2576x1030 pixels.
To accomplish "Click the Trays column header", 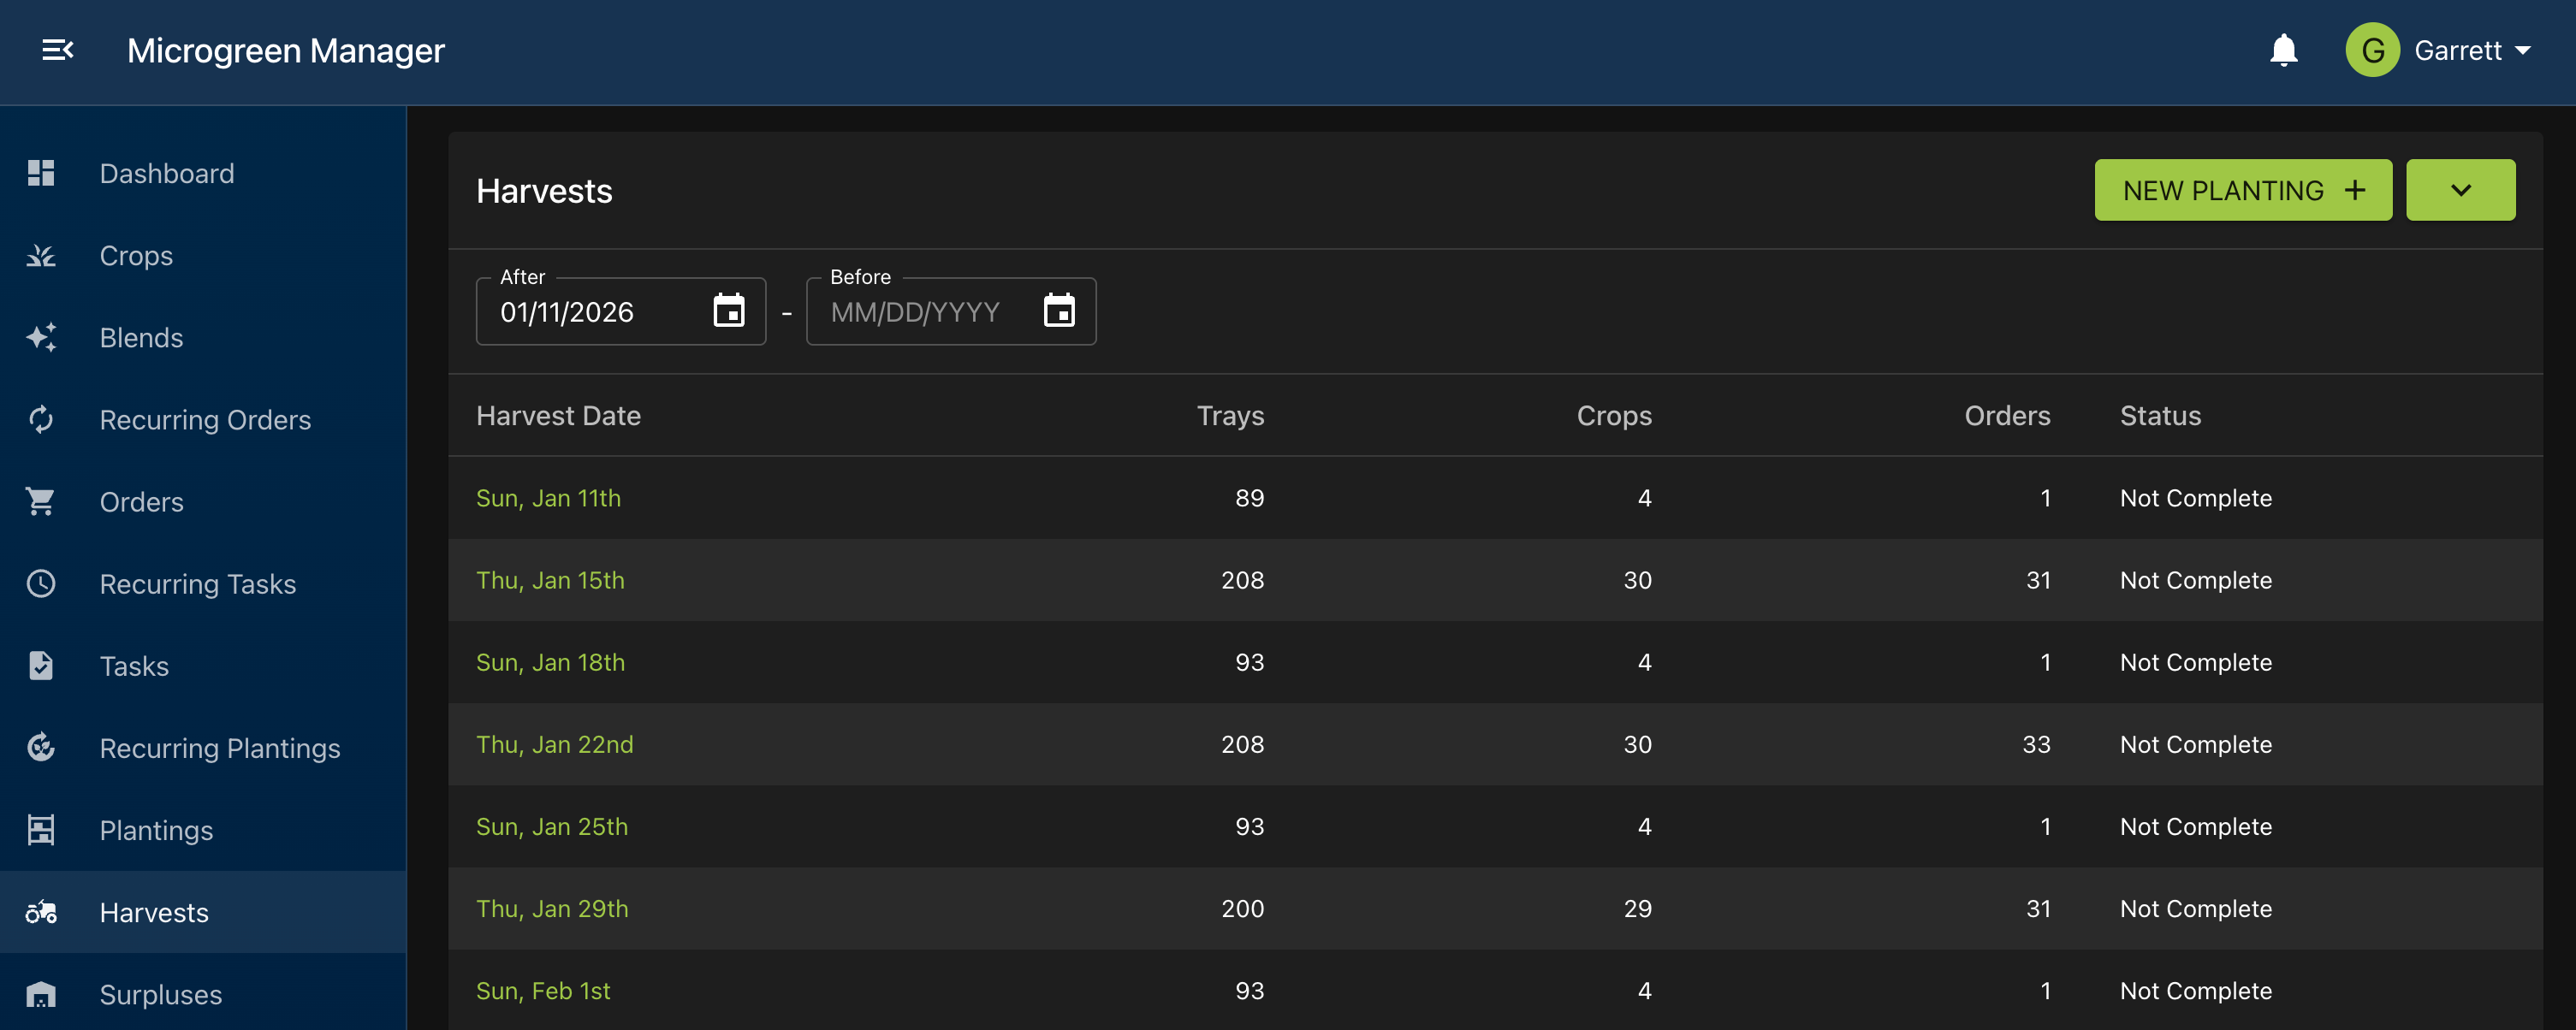I will [x=1230, y=416].
